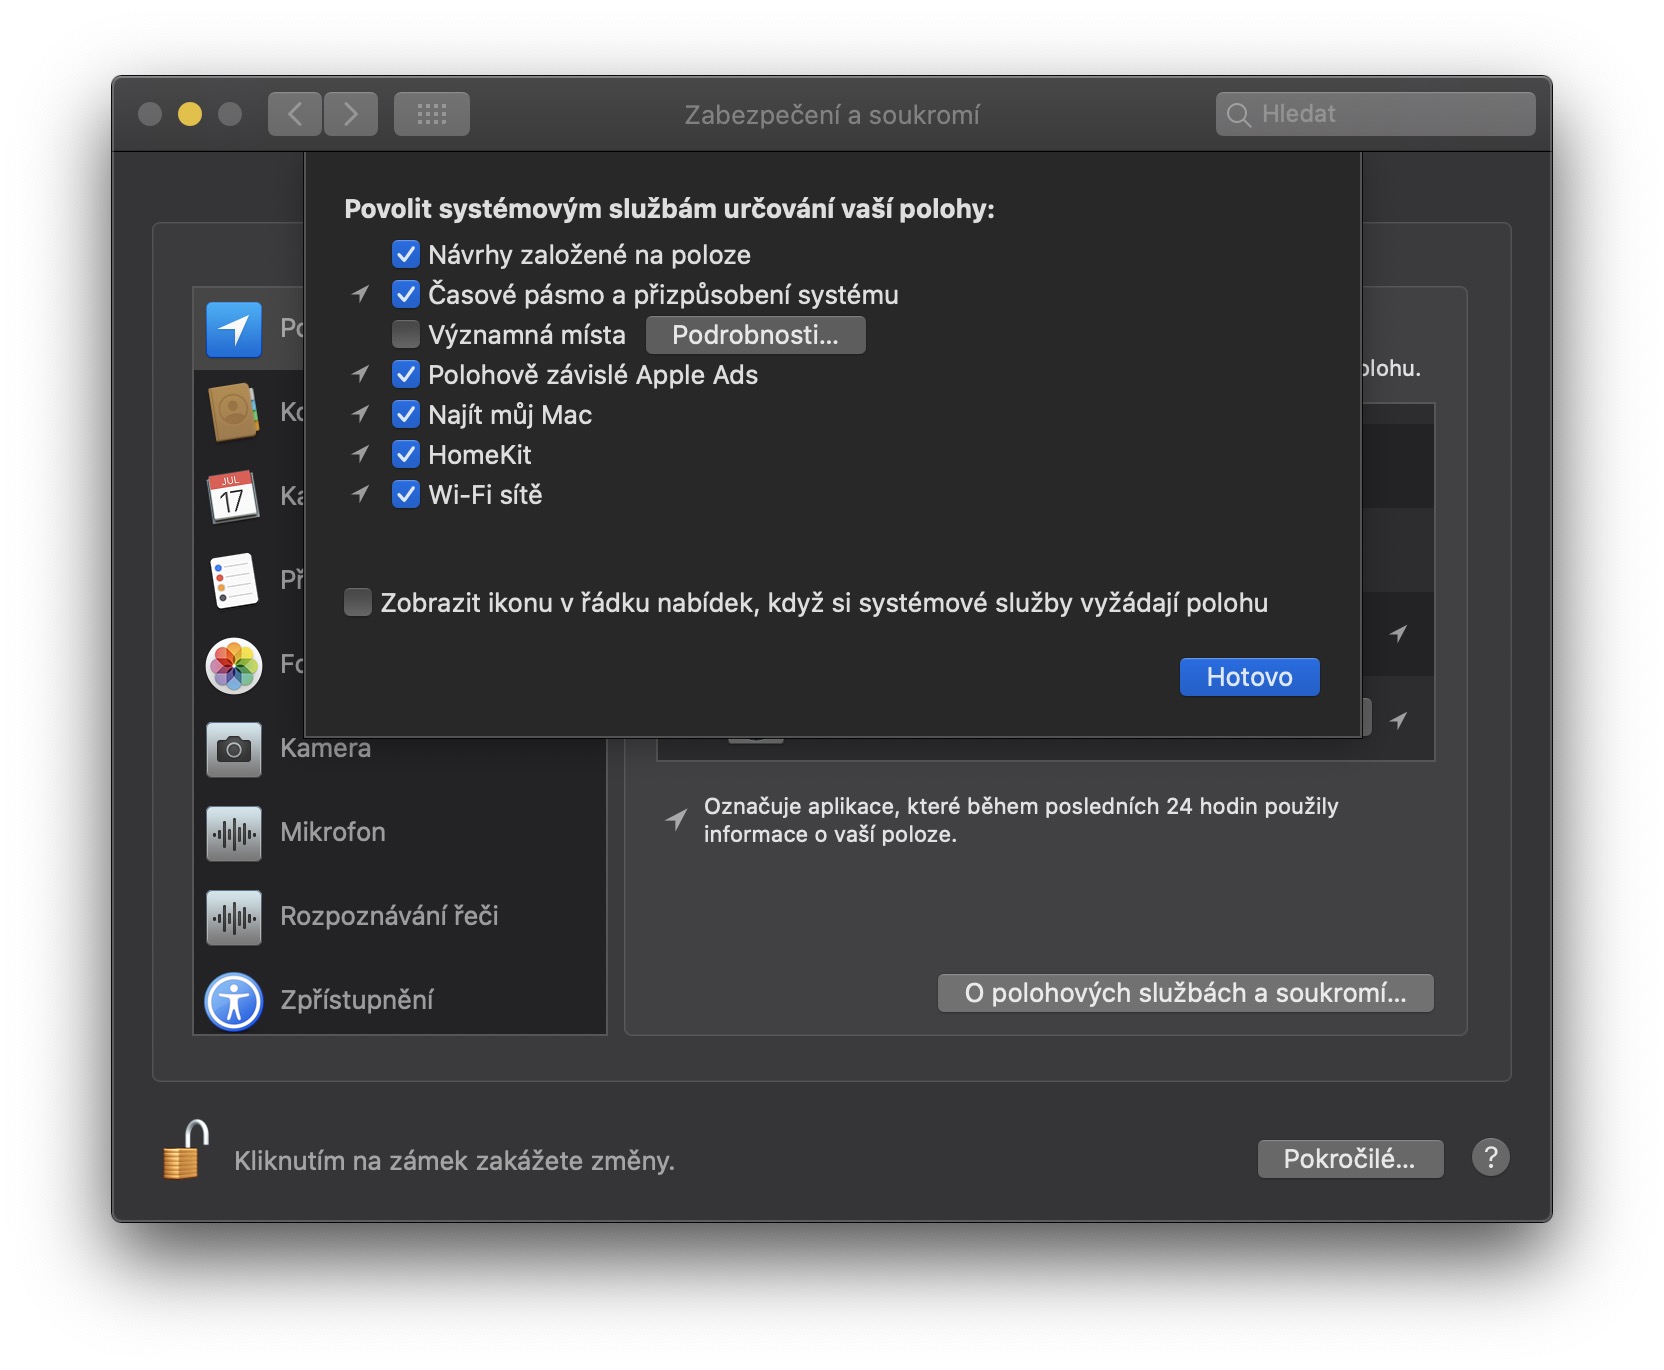
Task: Select the Calendar icon showing 17
Action: (x=234, y=496)
